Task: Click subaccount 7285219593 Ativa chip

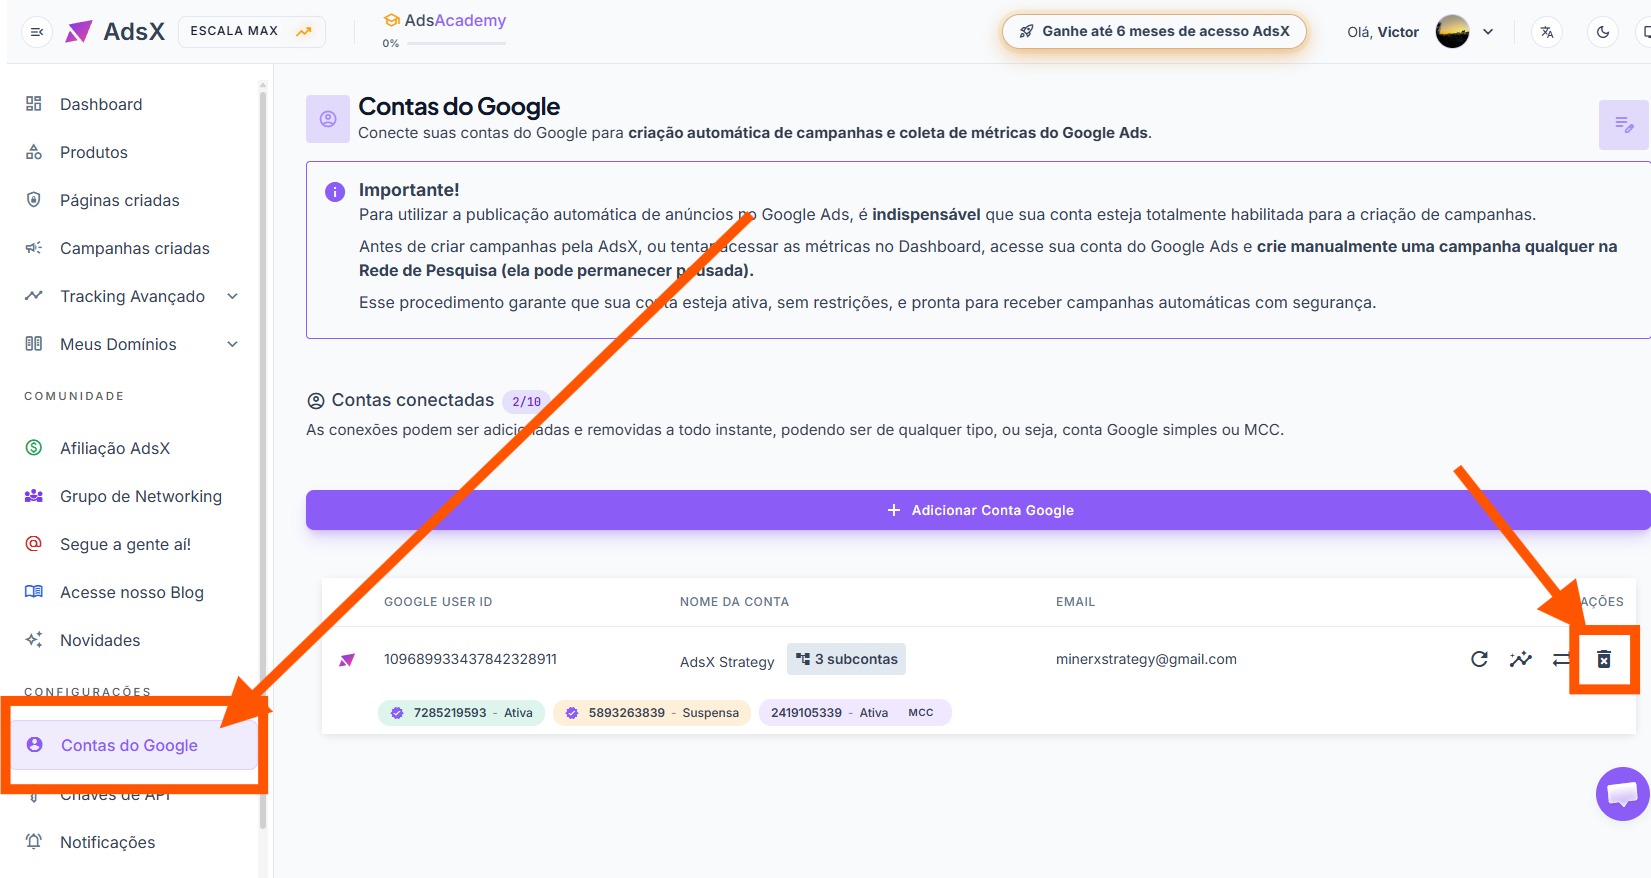Action: [x=462, y=713]
